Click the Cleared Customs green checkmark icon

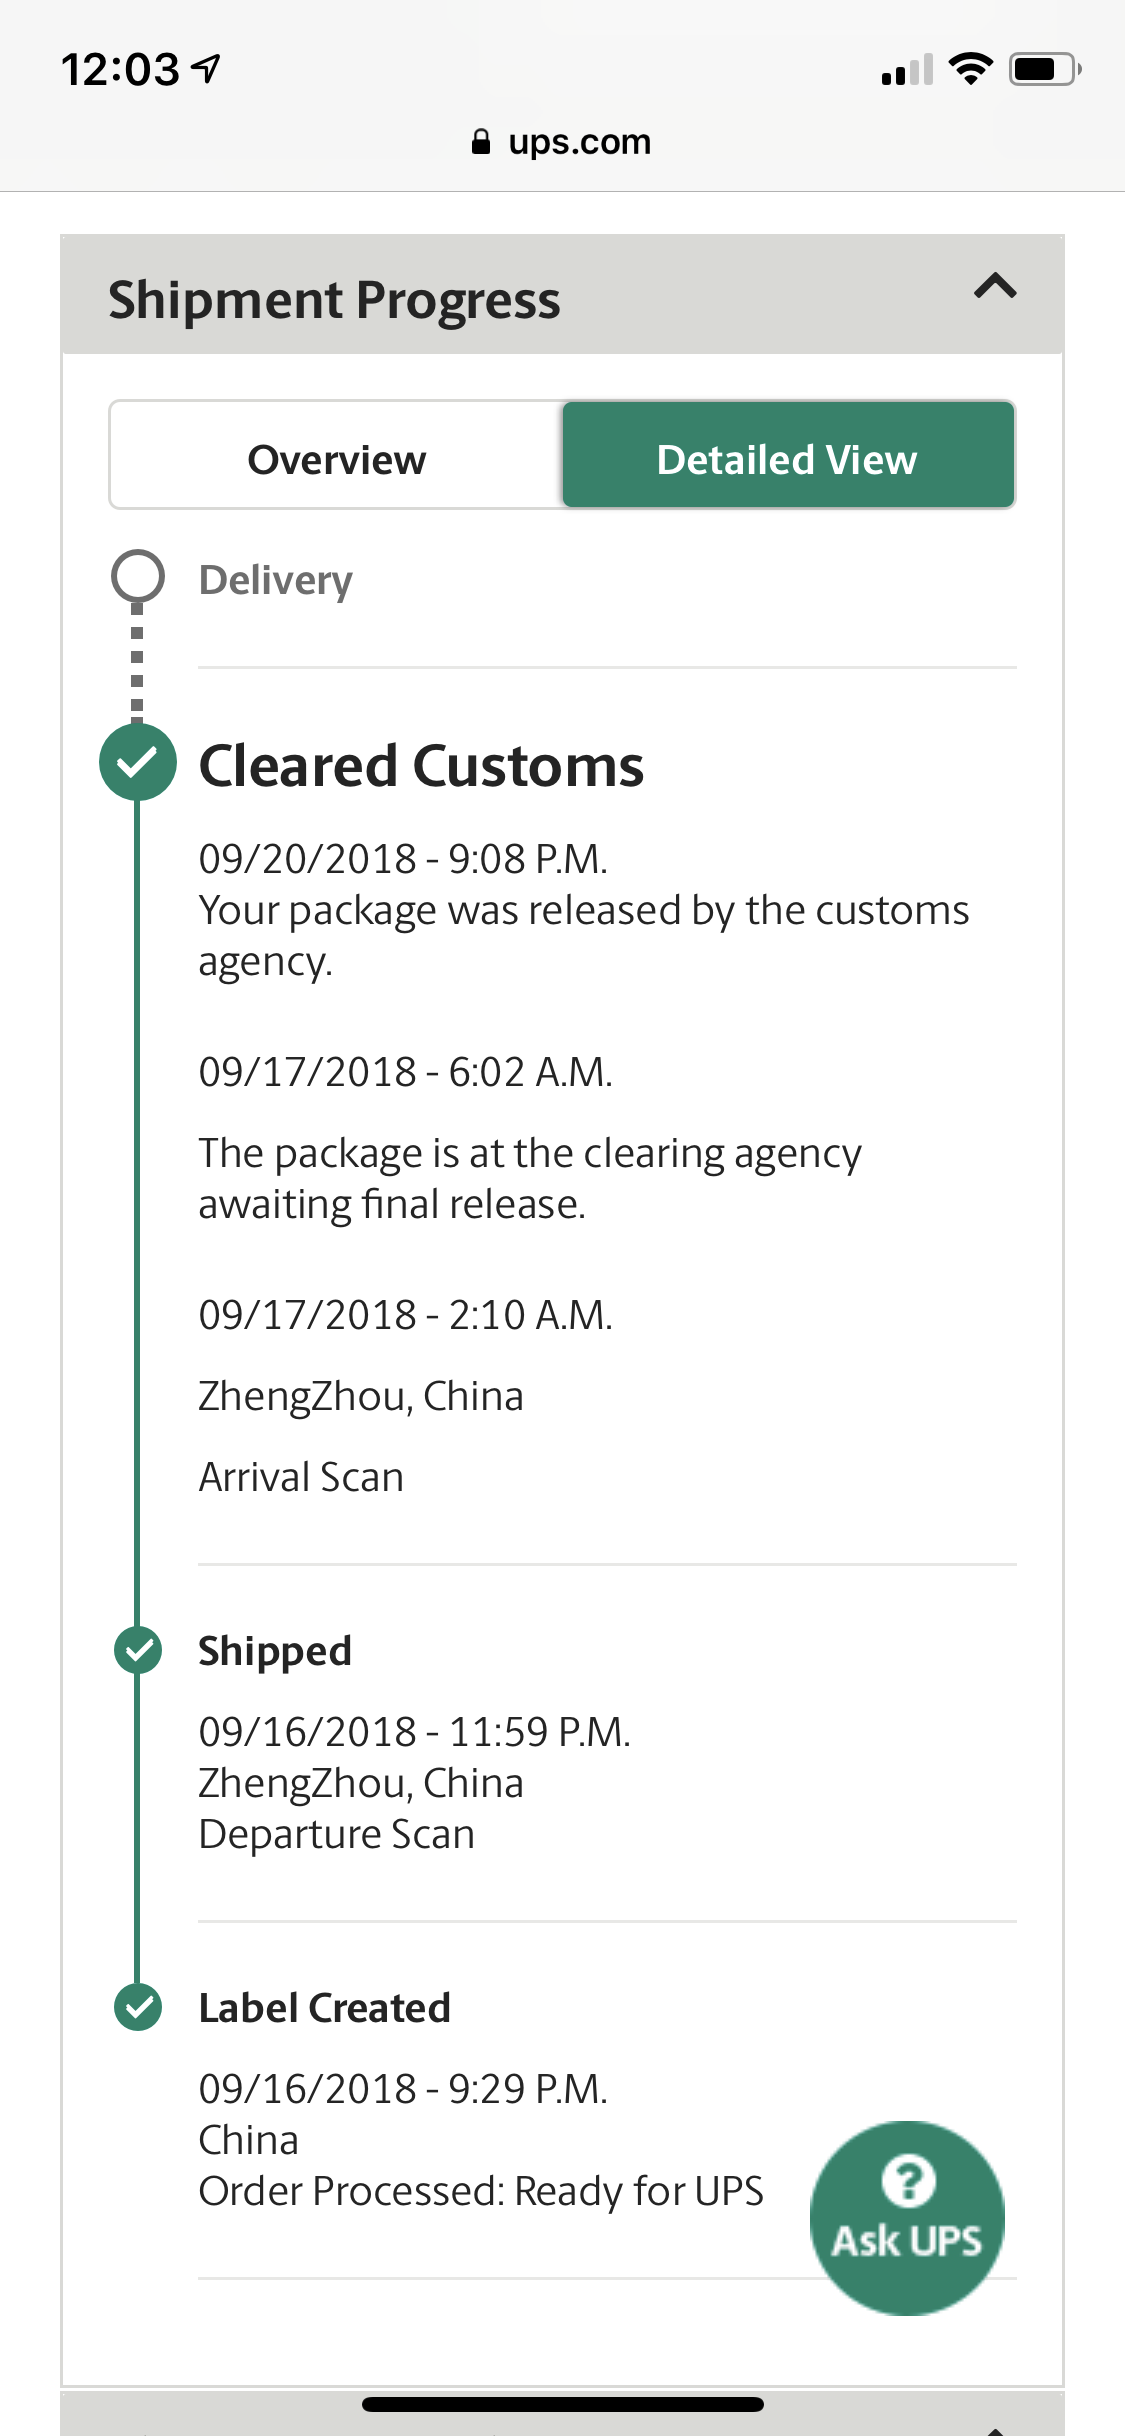pos(138,762)
